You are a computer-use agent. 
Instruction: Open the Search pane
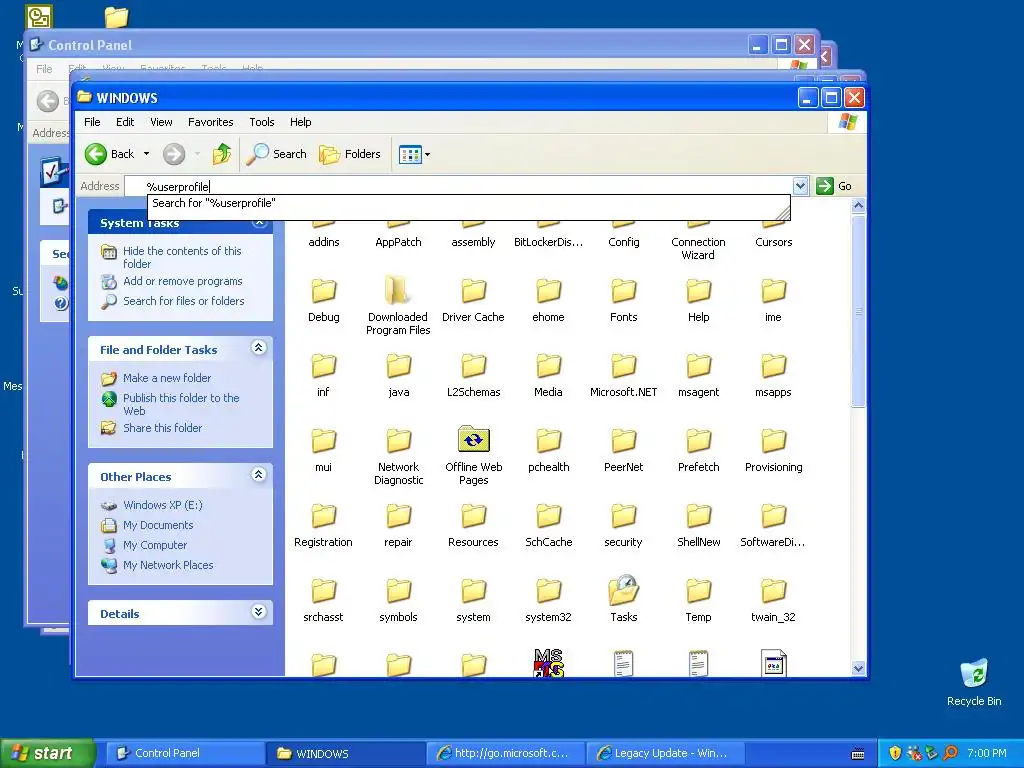tap(277, 154)
